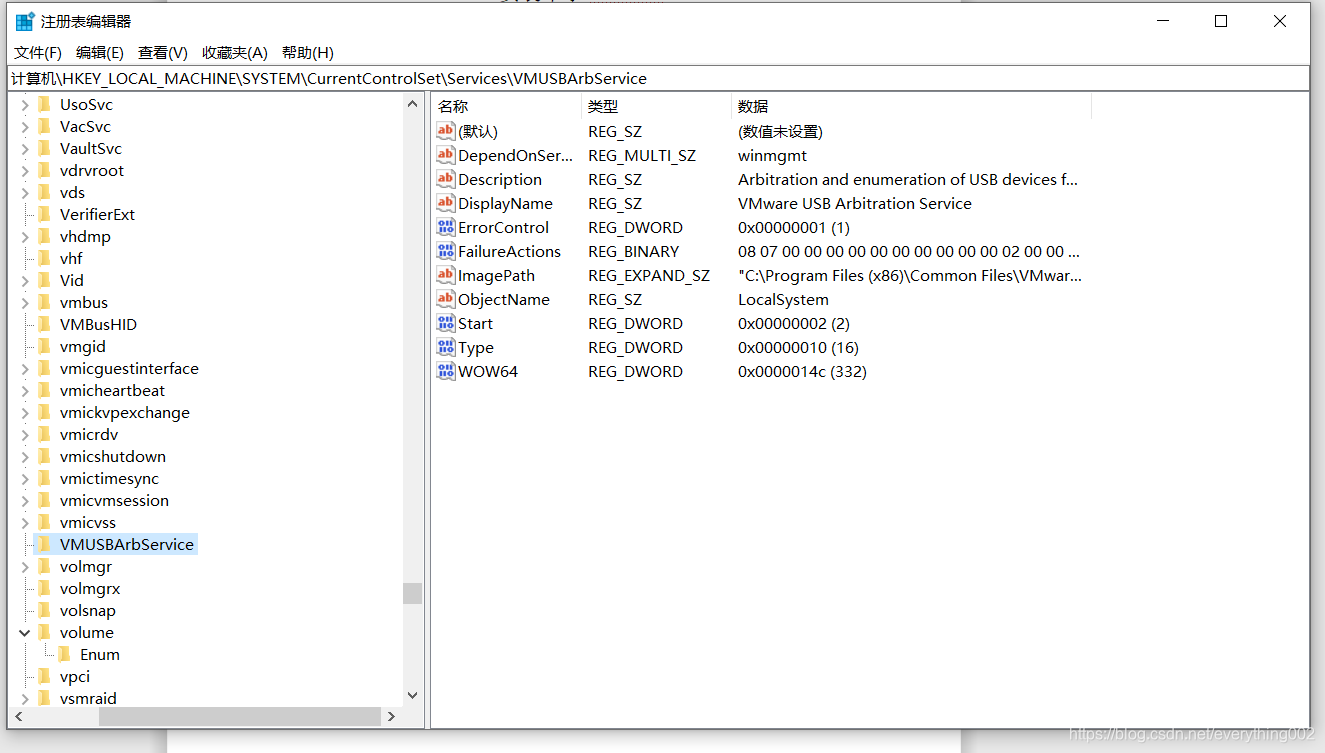Image resolution: width=1325 pixels, height=753 pixels.
Task: Click the Registry Editor app icon in title bar
Action: click(x=25, y=21)
